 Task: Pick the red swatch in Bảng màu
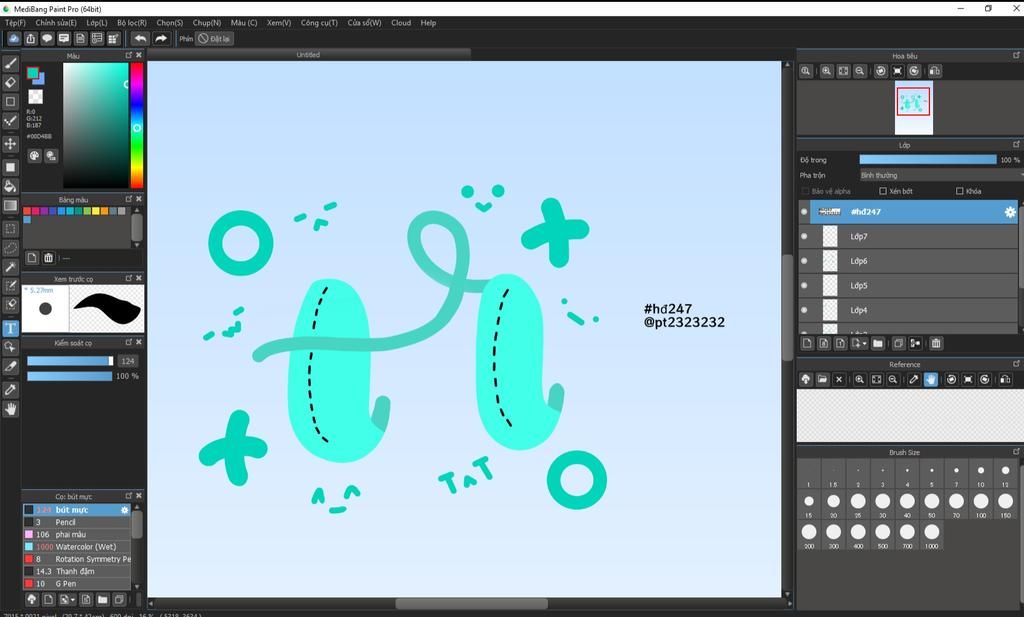[27, 211]
